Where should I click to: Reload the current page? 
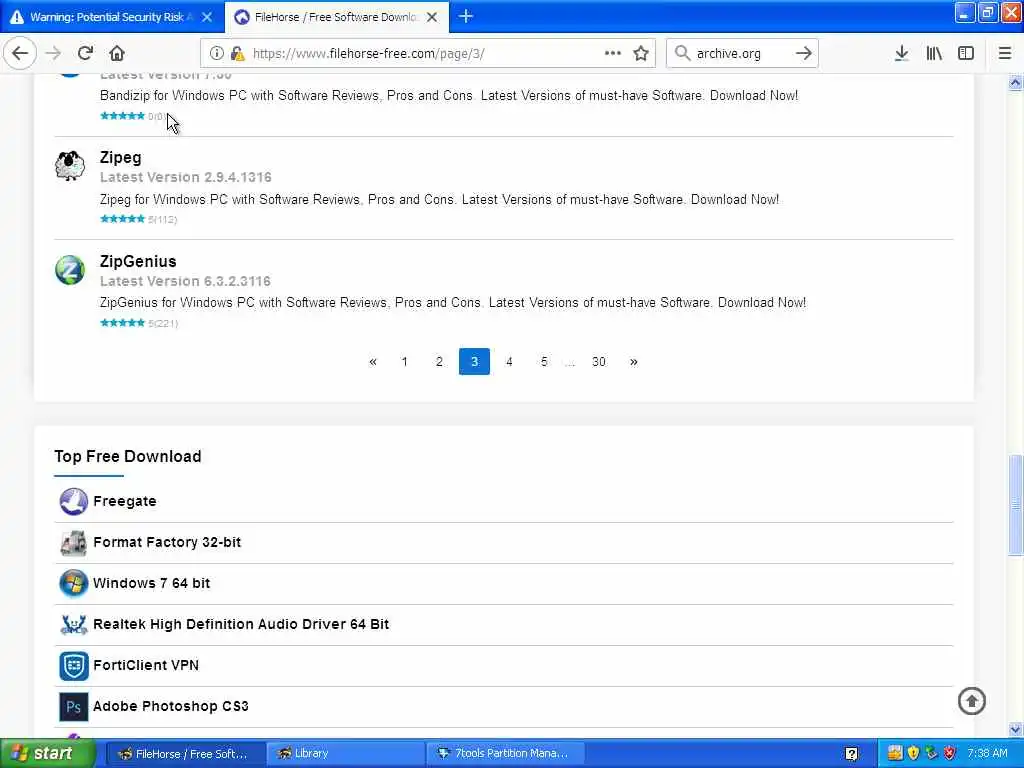(x=85, y=53)
